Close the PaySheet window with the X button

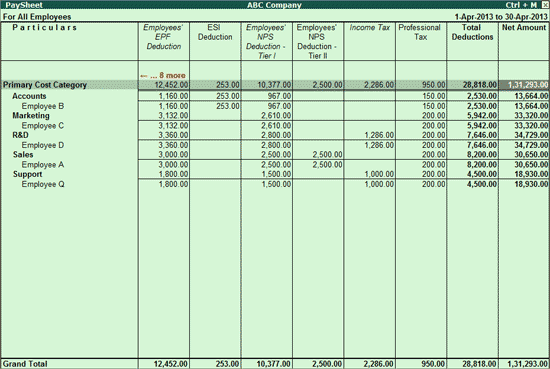(x=545, y=5)
